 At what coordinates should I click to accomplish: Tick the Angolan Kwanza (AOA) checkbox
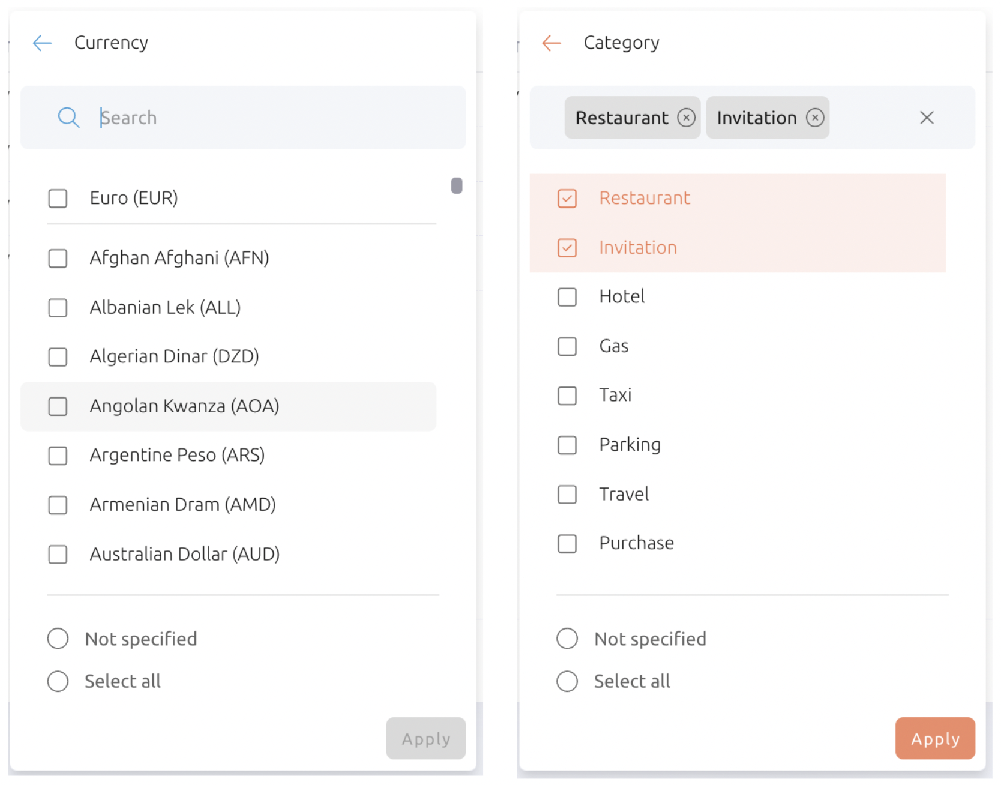58,407
